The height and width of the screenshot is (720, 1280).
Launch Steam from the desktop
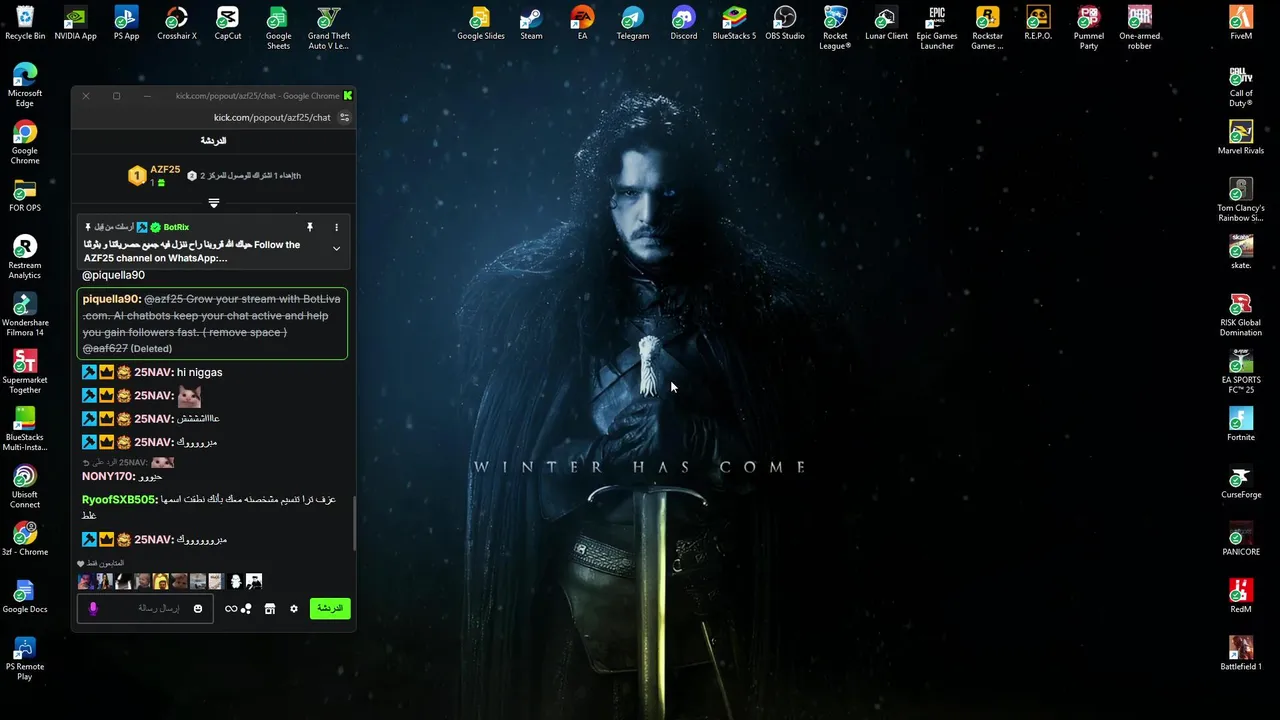tap(531, 23)
